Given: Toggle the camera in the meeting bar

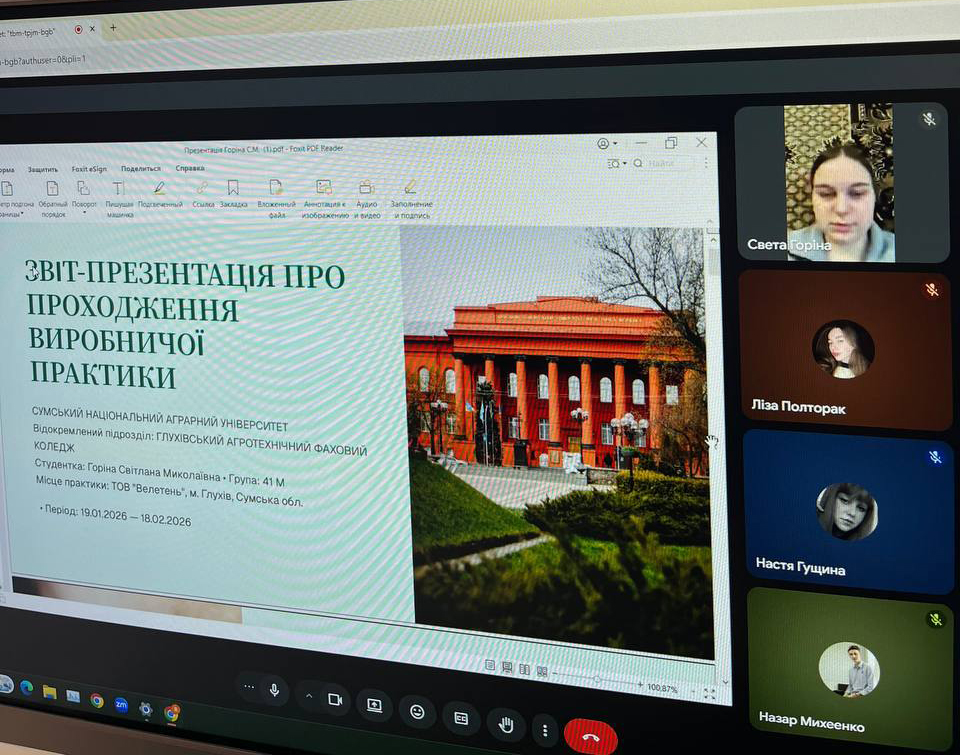Looking at the screenshot, I should pyautogui.click(x=335, y=700).
